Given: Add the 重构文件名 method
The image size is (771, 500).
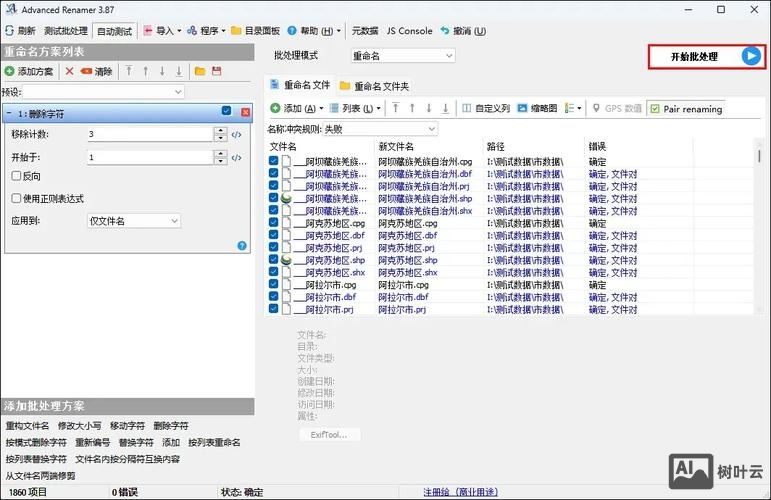Looking at the screenshot, I should tap(28, 426).
